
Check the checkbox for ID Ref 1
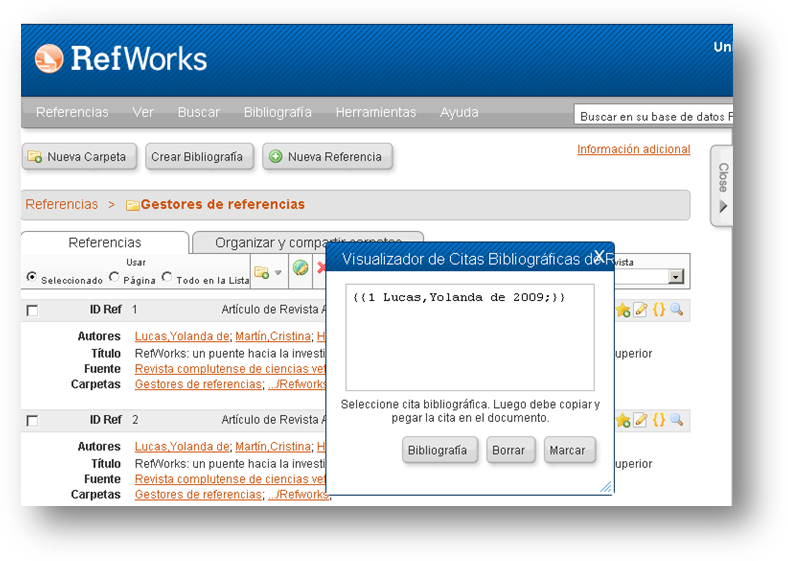pyautogui.click(x=32, y=311)
